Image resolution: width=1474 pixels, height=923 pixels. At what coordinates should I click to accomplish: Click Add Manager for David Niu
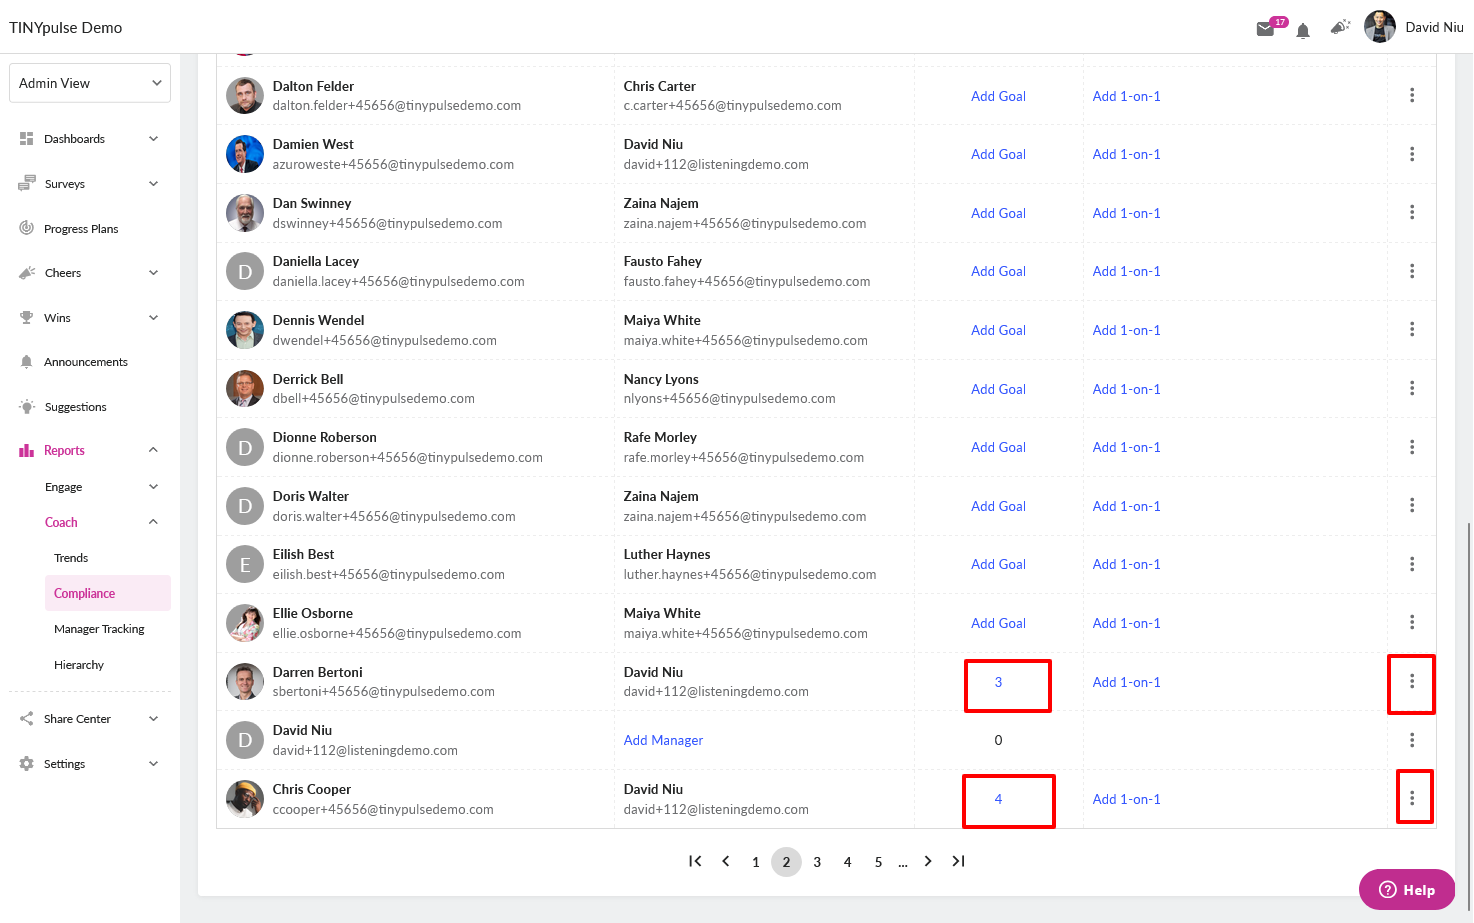click(x=663, y=740)
